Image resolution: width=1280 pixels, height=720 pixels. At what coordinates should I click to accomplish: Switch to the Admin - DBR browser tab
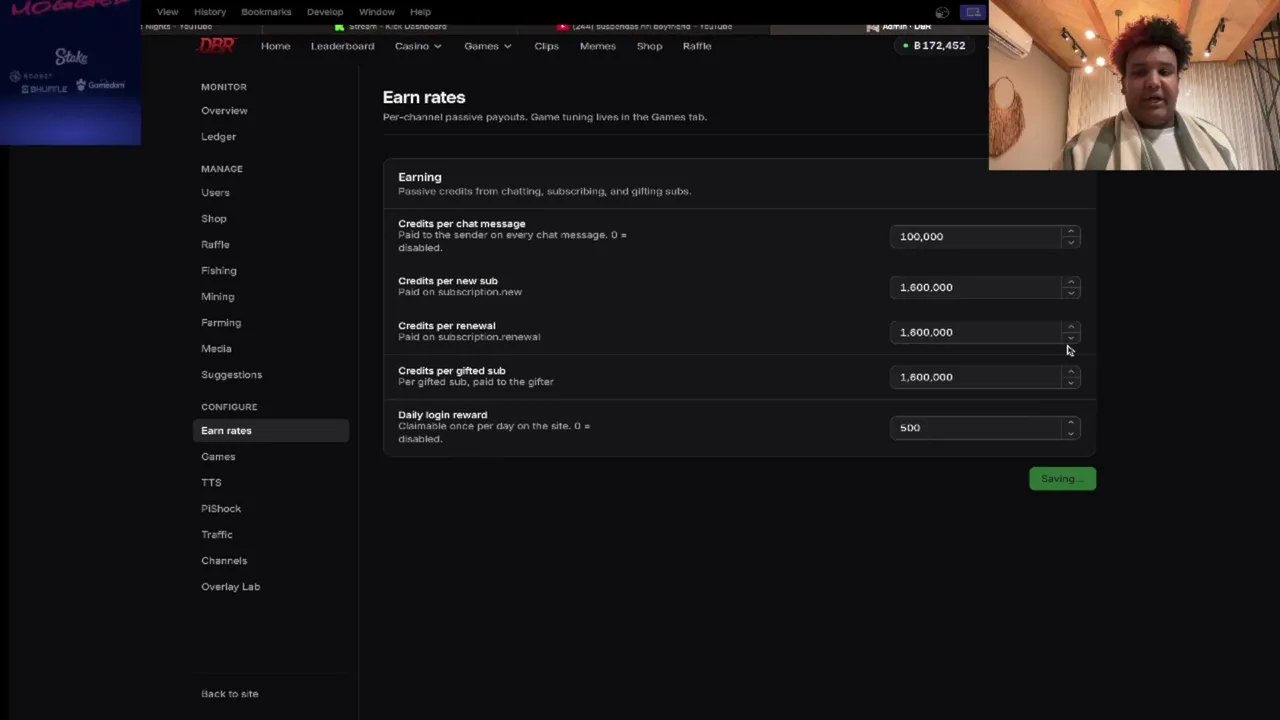[x=900, y=27]
